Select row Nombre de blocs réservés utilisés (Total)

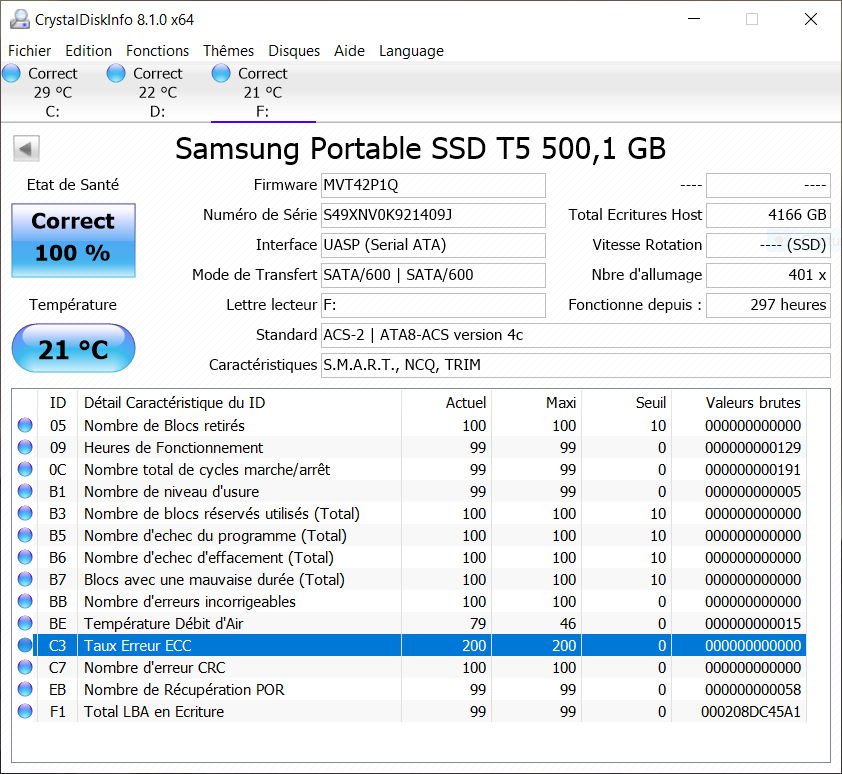point(409,513)
